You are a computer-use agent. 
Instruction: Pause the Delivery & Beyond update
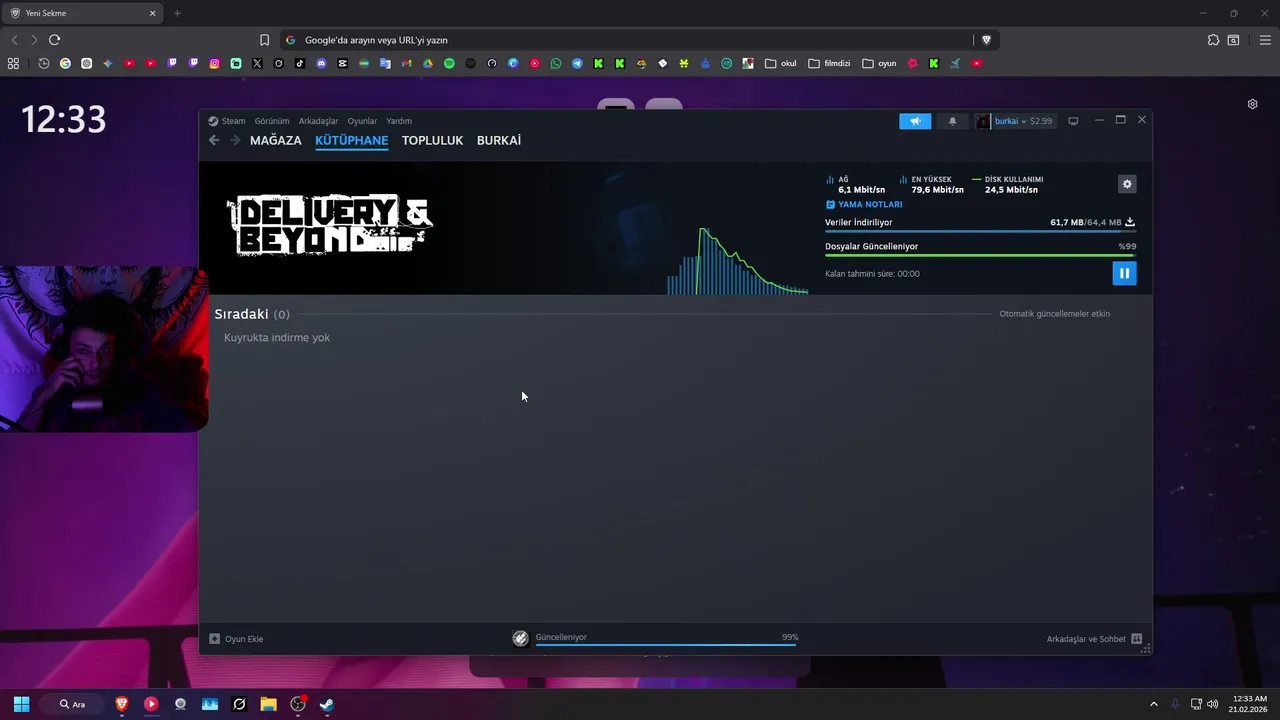tap(1124, 273)
